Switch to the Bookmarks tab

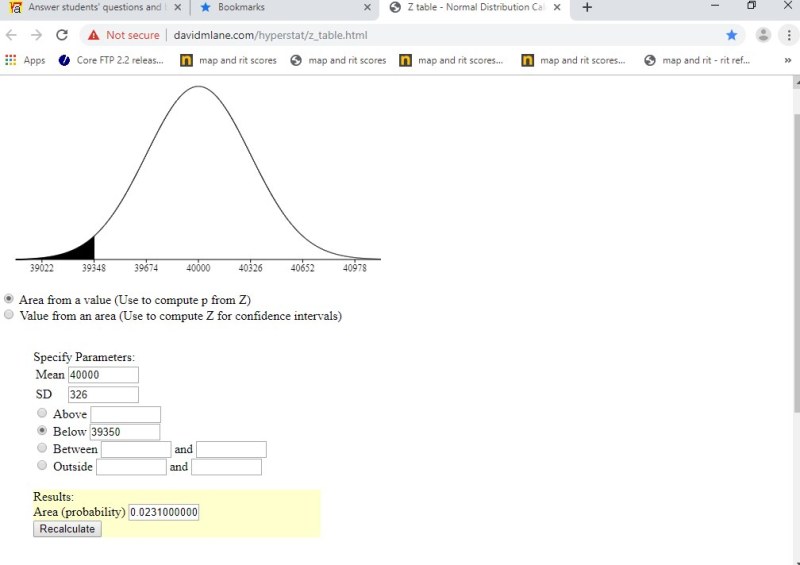click(283, 7)
